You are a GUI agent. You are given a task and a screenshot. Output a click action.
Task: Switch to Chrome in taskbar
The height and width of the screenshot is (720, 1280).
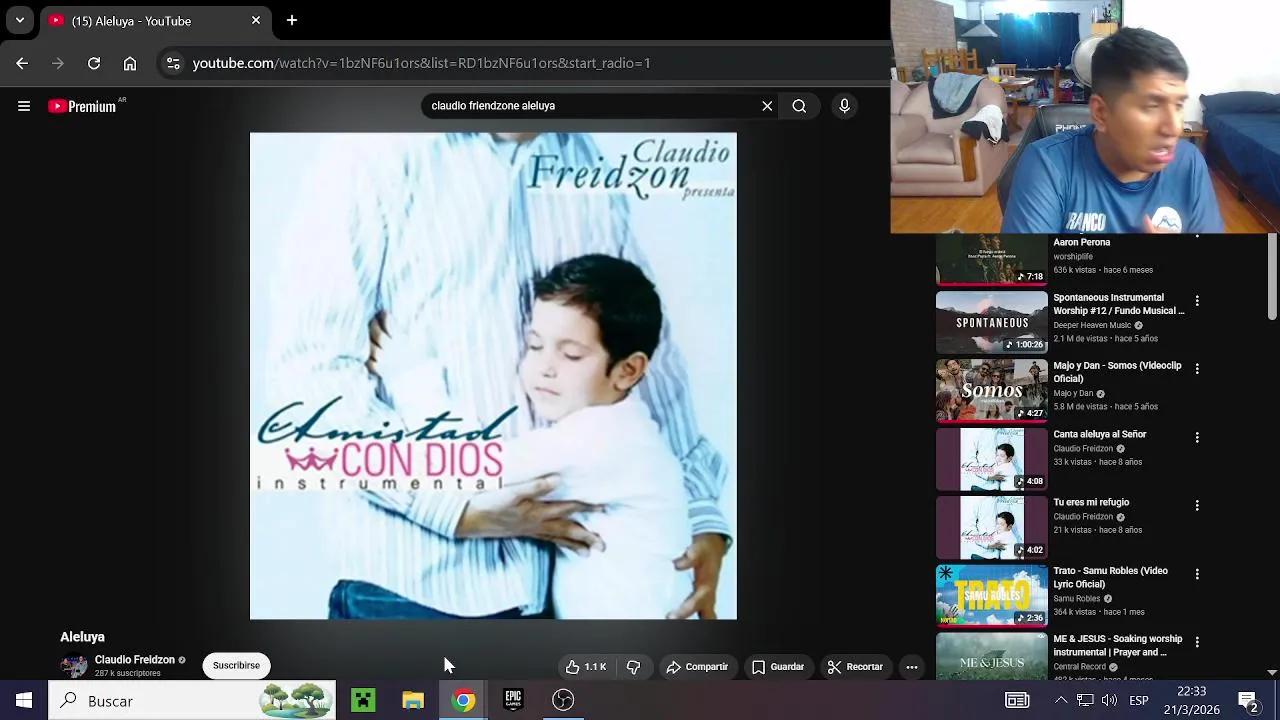(463, 701)
